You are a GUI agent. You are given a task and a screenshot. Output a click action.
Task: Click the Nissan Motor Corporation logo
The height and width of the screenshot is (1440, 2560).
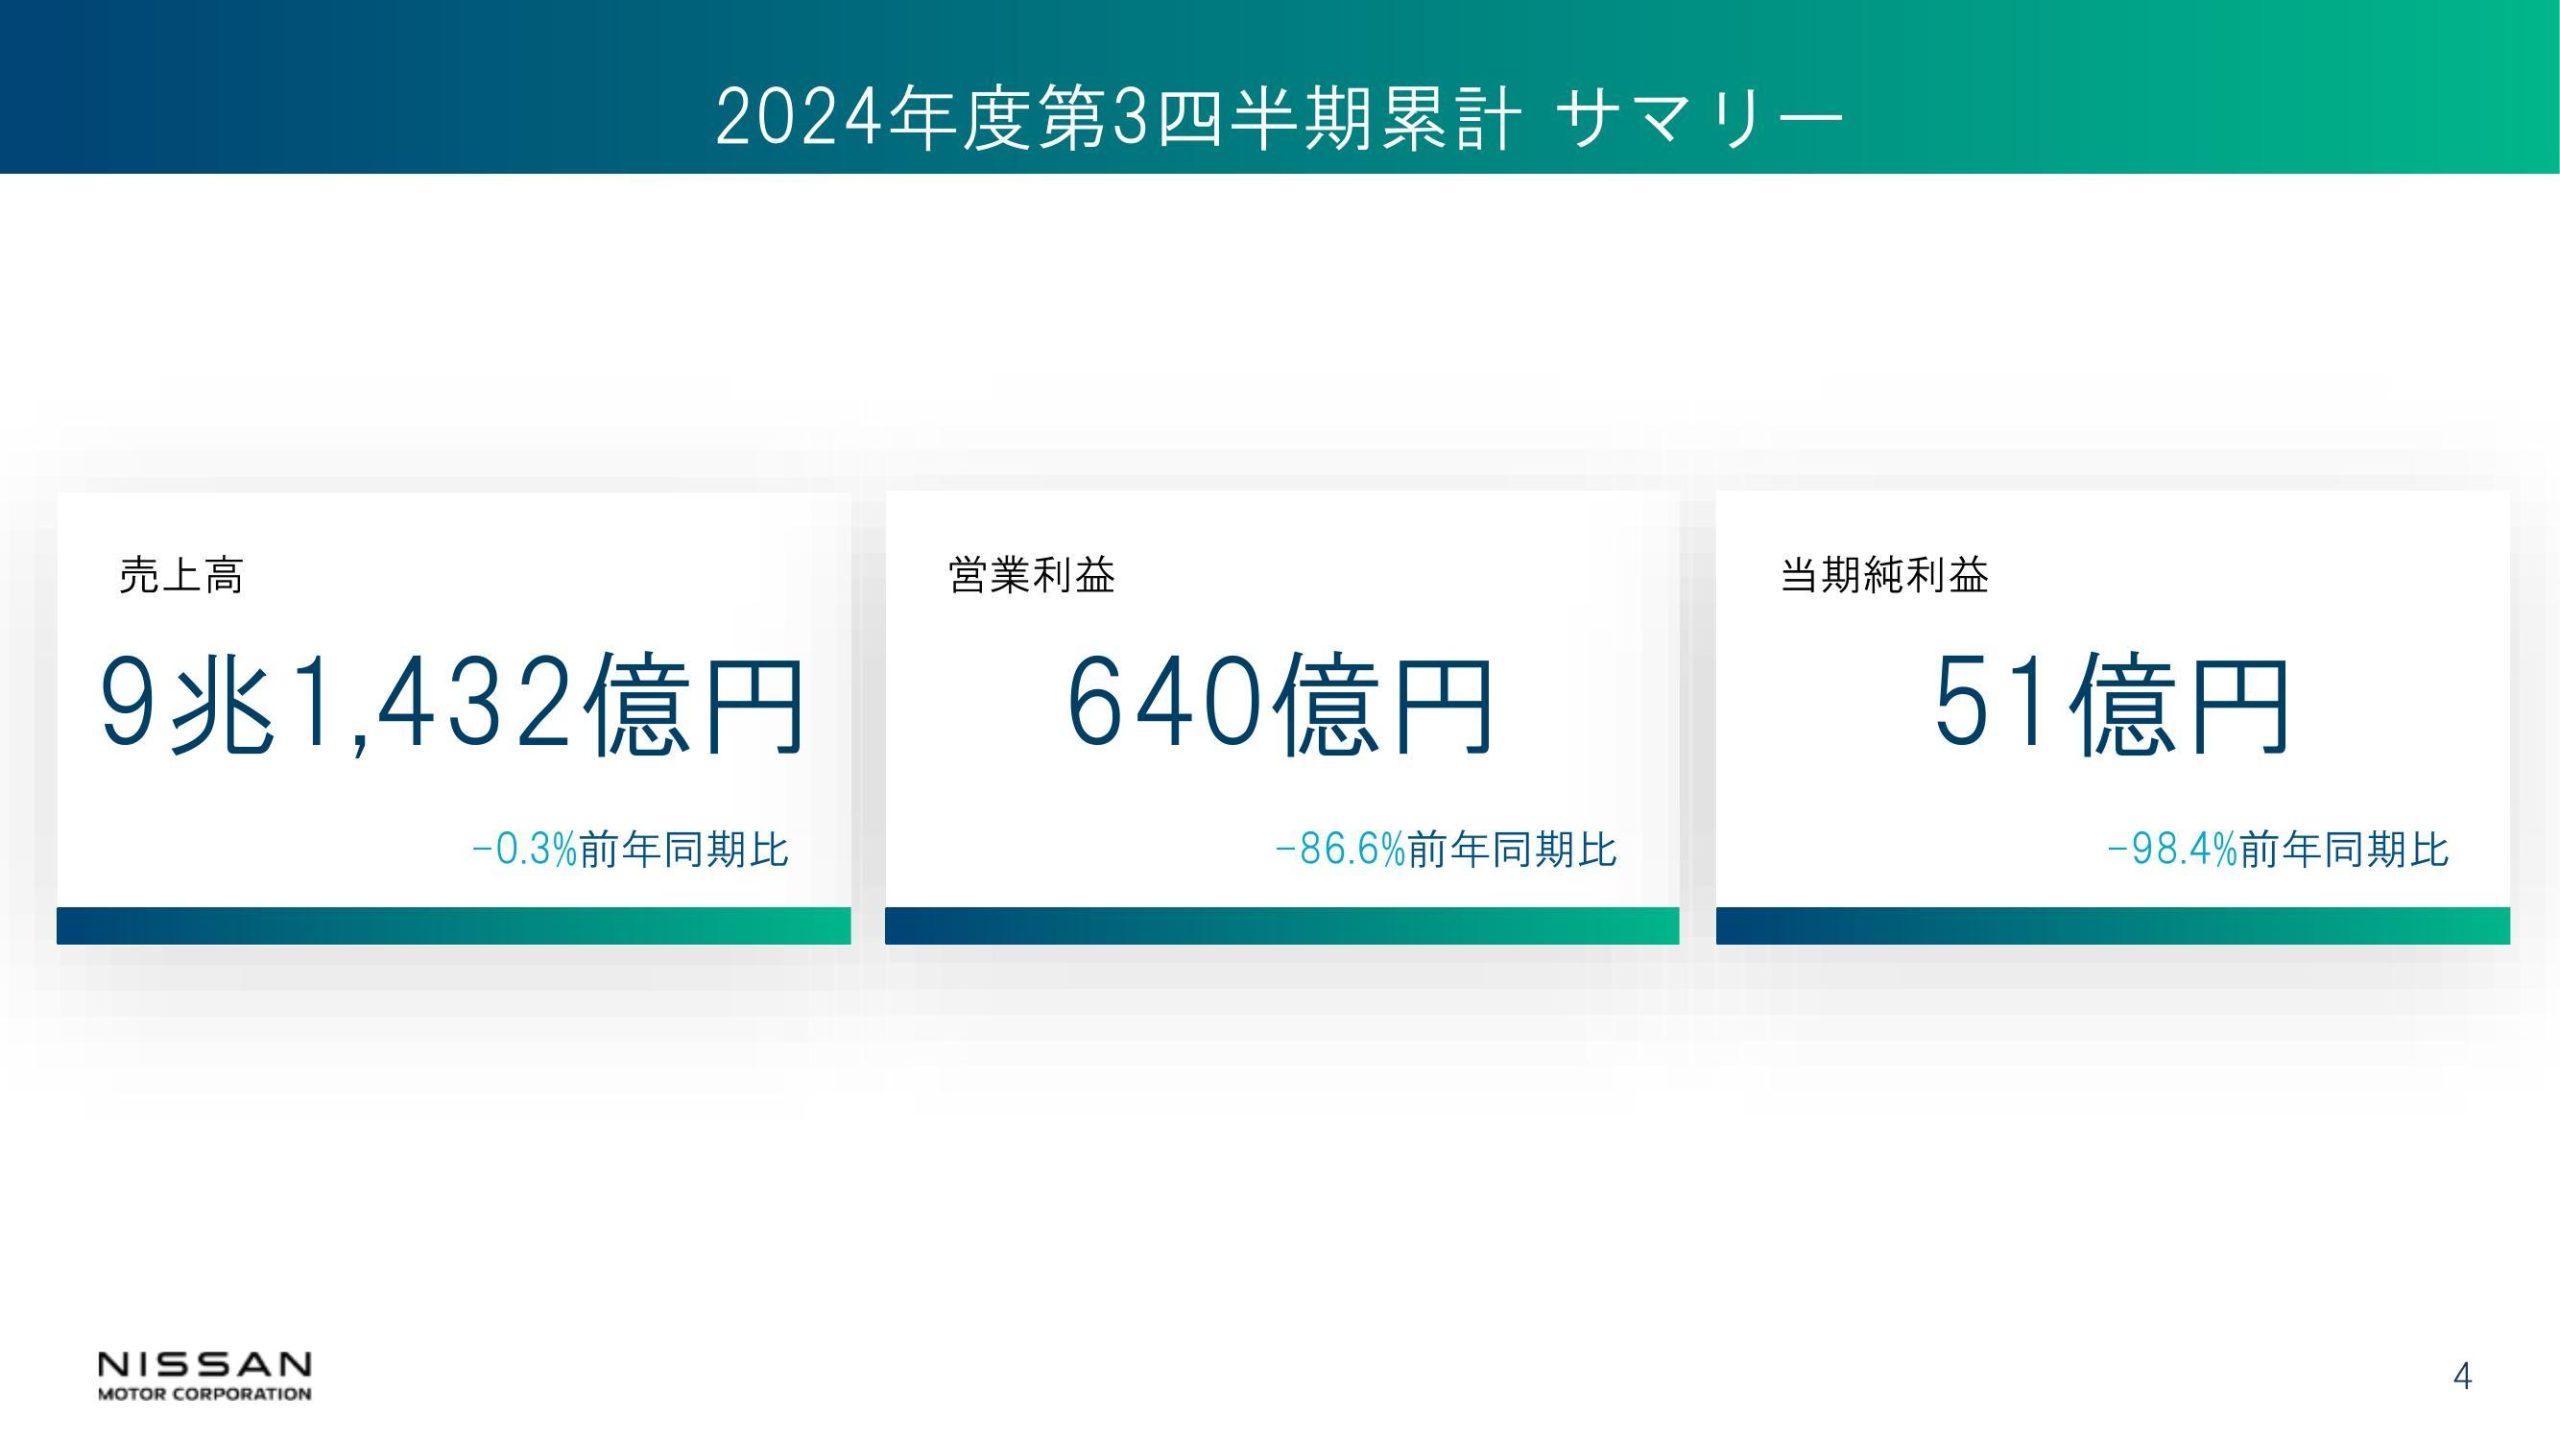(x=205, y=1375)
